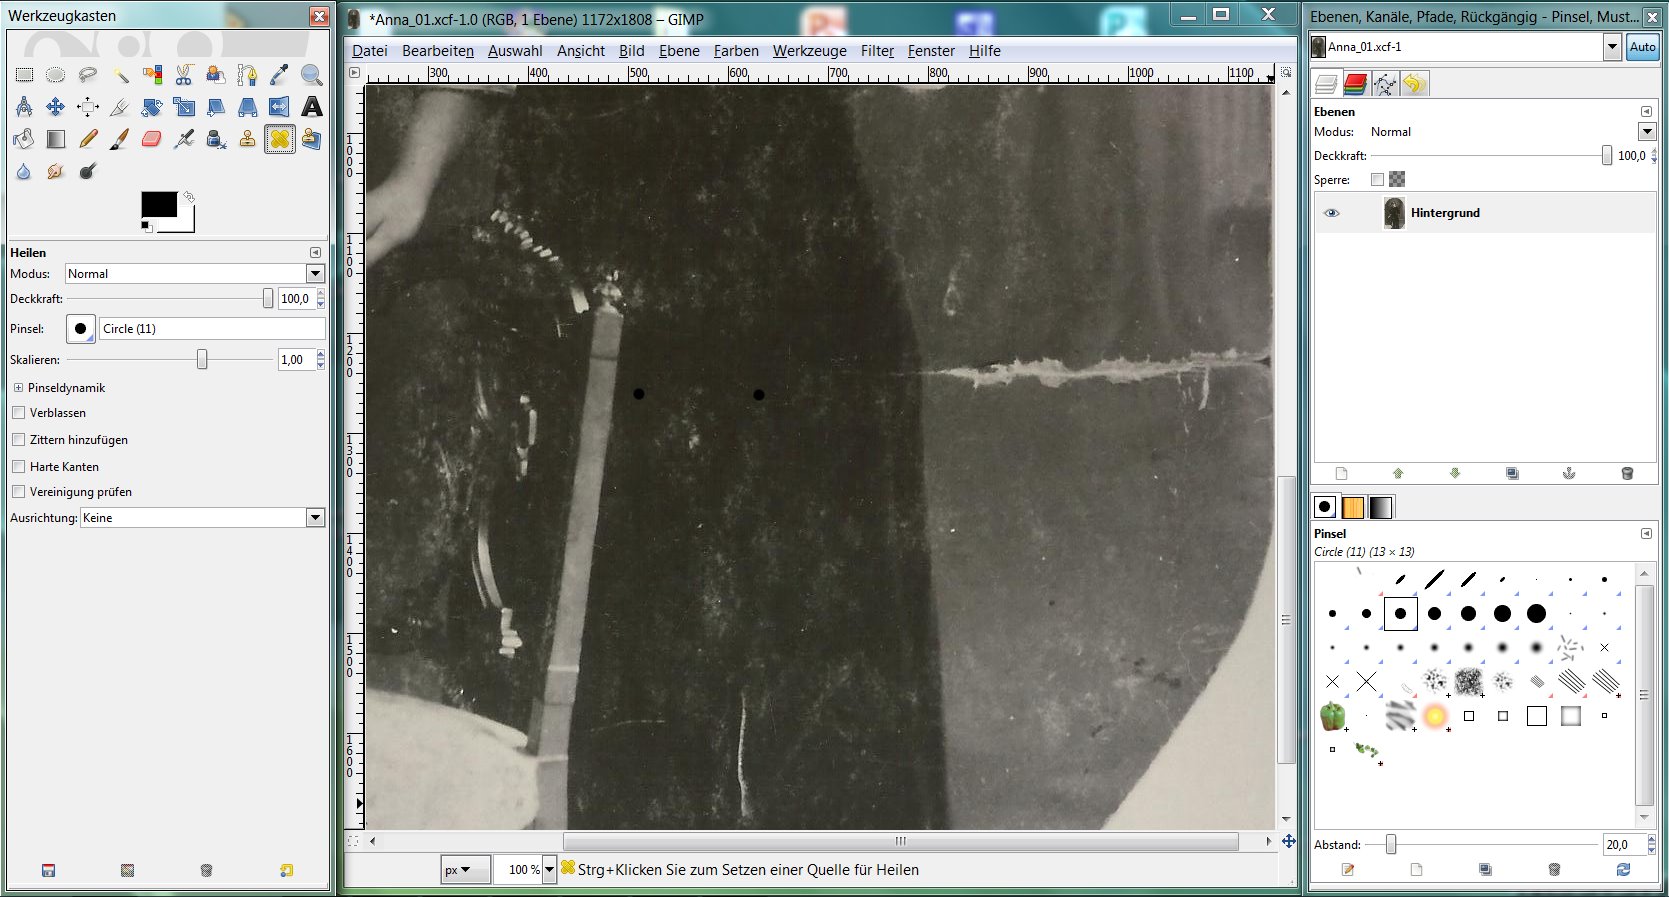The height and width of the screenshot is (897, 1669).
Task: Click the Circle (11) brush name field
Action: [212, 329]
